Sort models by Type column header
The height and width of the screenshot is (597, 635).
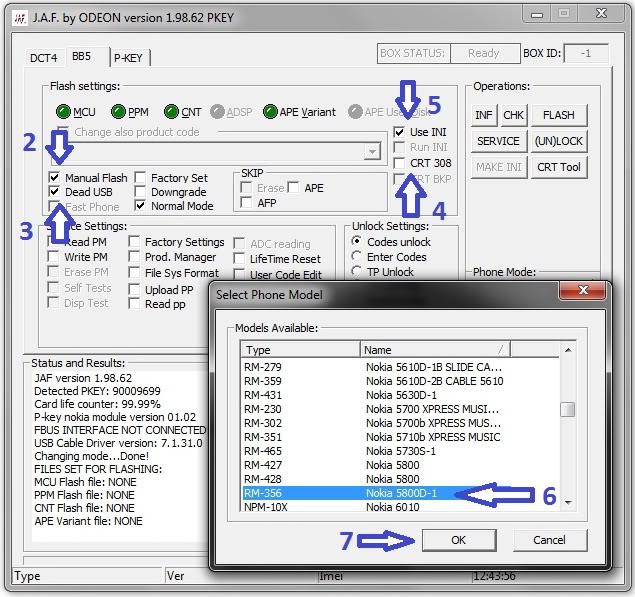point(300,350)
